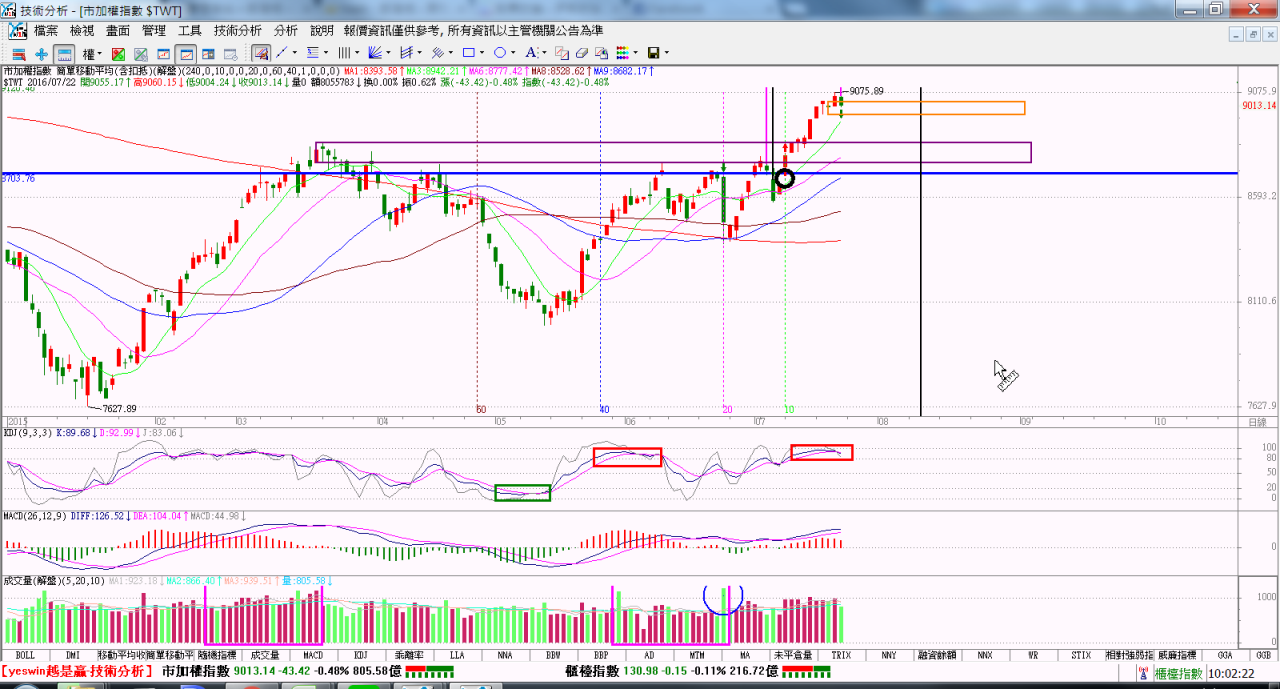Expand the color palette dropdown arrow
The height and width of the screenshot is (689, 1280).
click(635, 53)
